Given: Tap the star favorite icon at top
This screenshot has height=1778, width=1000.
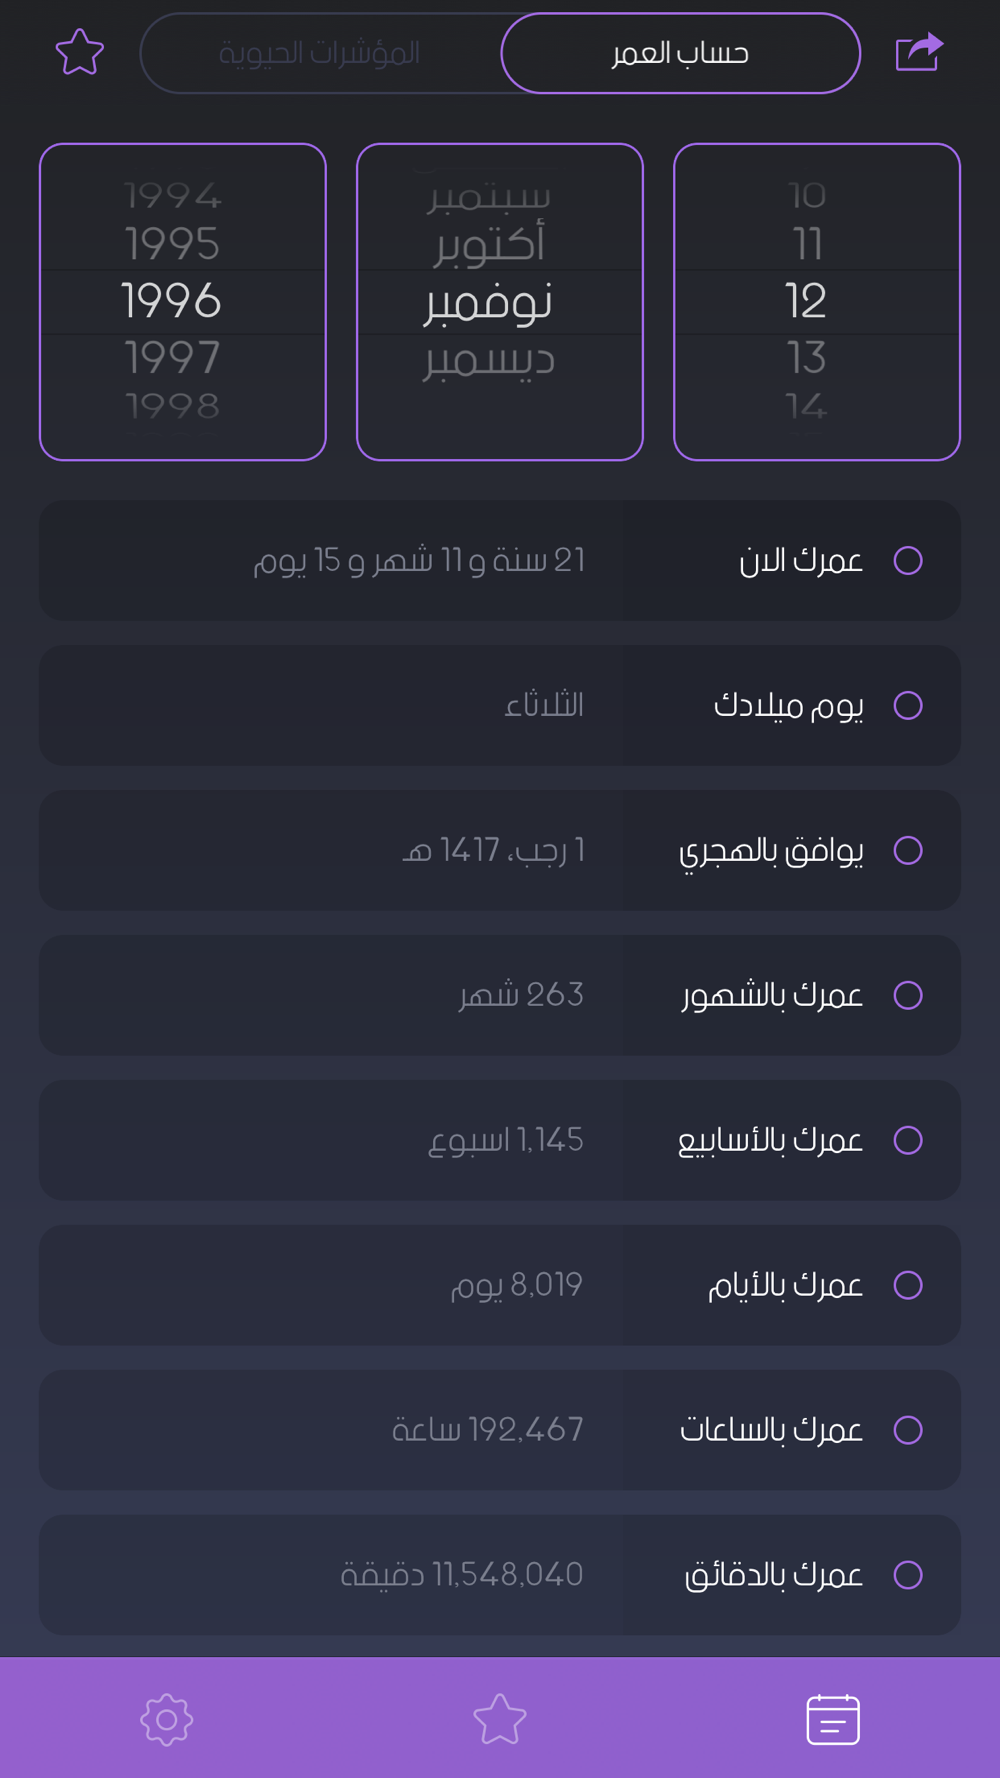Looking at the screenshot, I should click(x=80, y=52).
